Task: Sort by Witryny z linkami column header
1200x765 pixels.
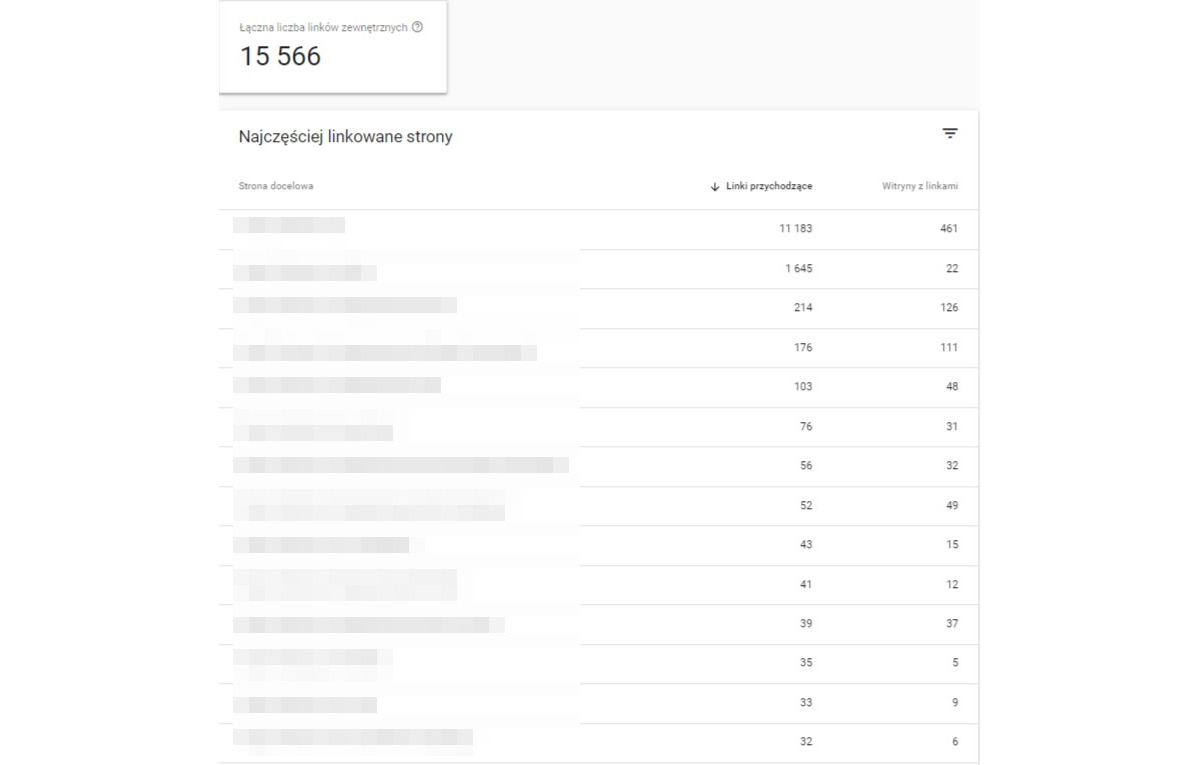Action: click(x=920, y=187)
